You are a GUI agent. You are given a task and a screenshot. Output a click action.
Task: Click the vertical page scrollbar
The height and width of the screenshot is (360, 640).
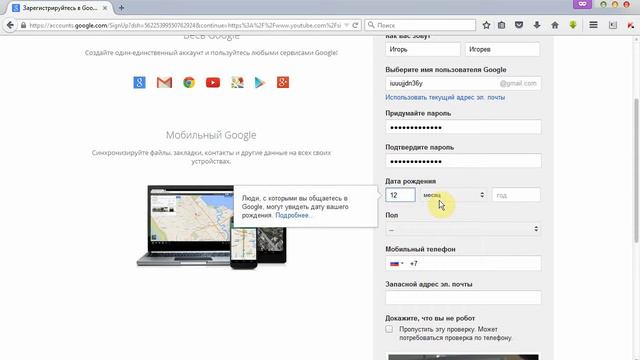[x=636, y=170]
